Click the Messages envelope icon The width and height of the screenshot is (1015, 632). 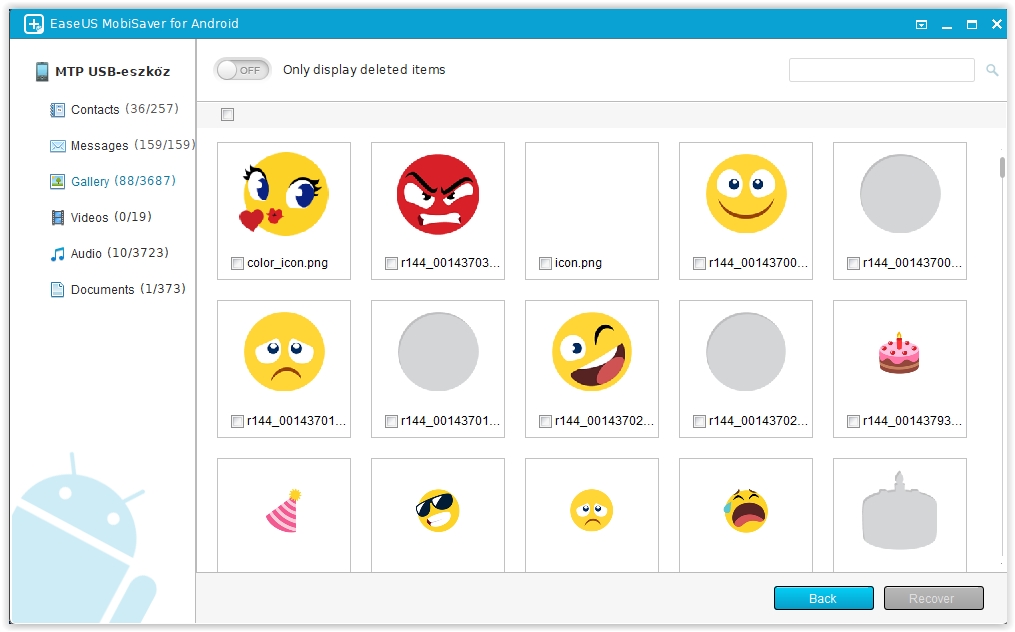pos(58,146)
